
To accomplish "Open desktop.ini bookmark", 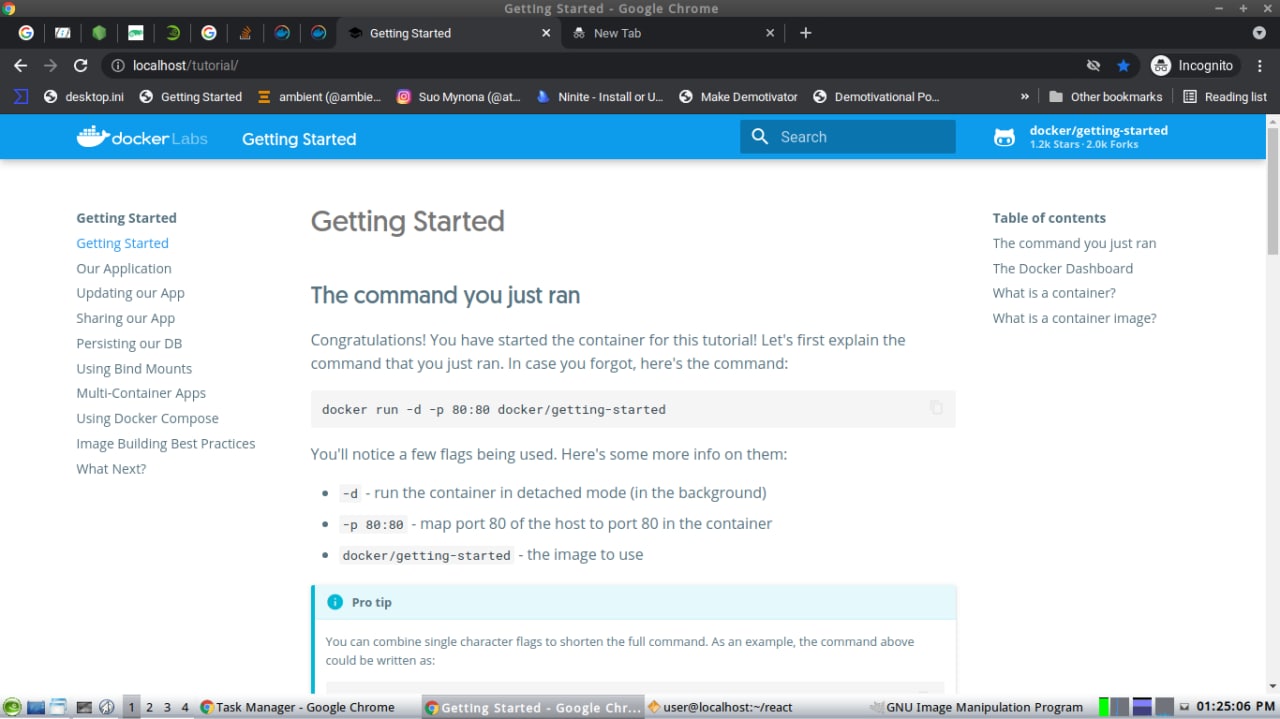I will 84,97.
